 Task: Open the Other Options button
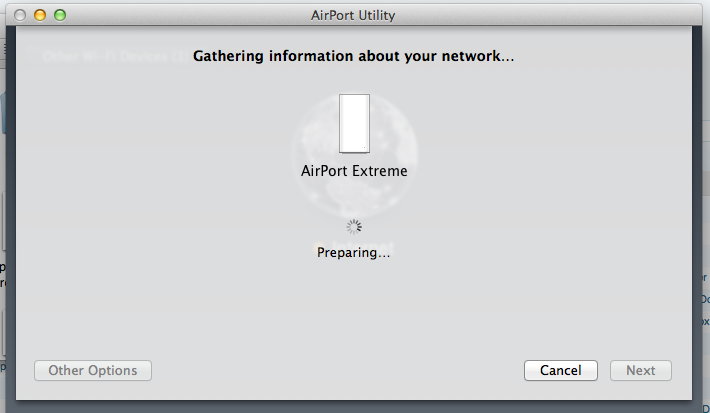[93, 370]
